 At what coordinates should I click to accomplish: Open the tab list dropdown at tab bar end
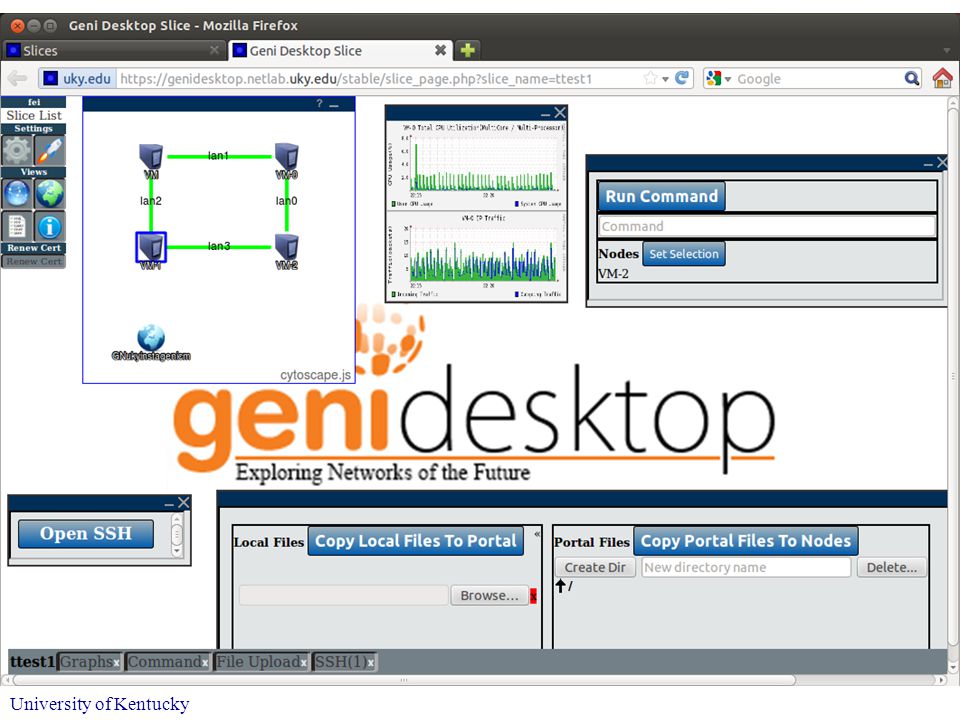coord(947,50)
